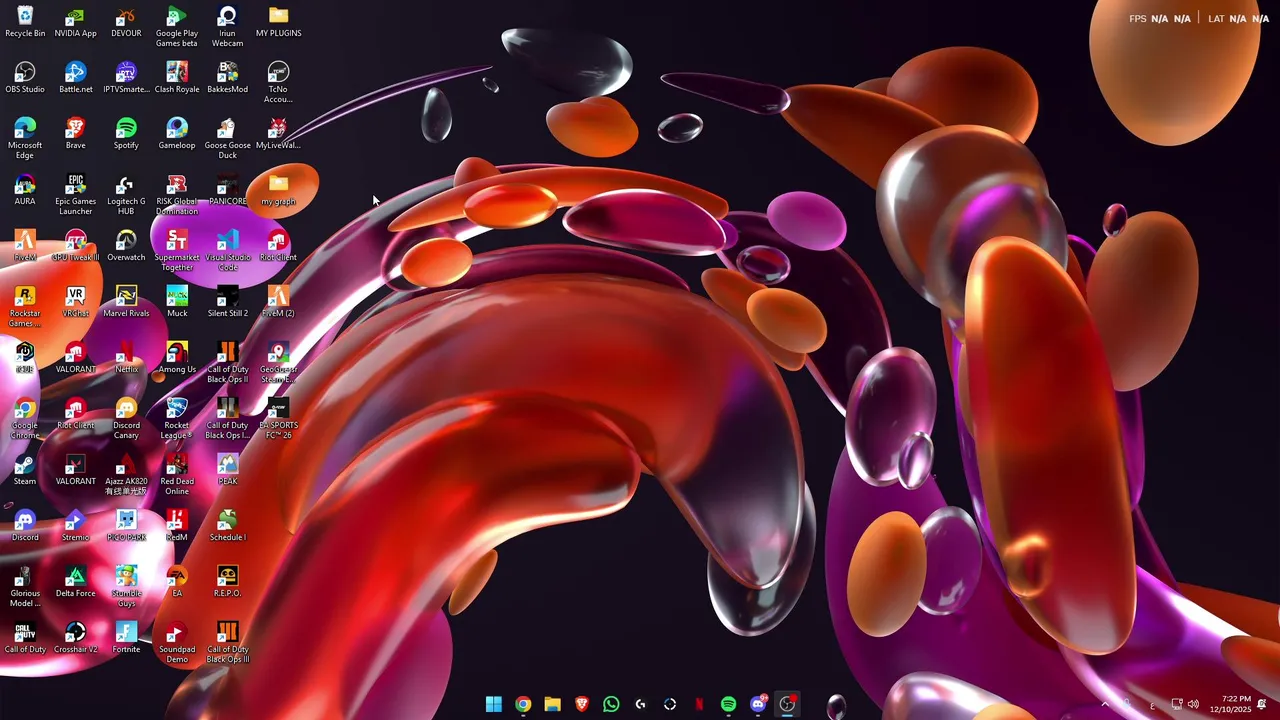1280x720 pixels.
Task: Select the IPTVSmarters shortcut
Action: coord(126,78)
